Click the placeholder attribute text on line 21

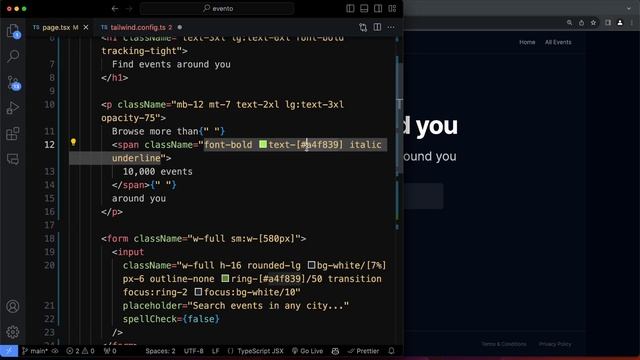pyautogui.click(x=152, y=305)
